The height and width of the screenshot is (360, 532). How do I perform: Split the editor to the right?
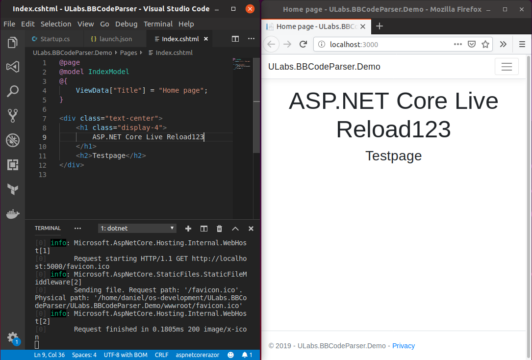click(235, 39)
